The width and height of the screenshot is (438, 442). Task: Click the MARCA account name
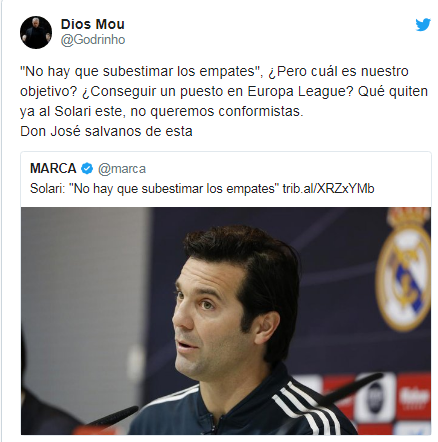[x=53, y=169]
